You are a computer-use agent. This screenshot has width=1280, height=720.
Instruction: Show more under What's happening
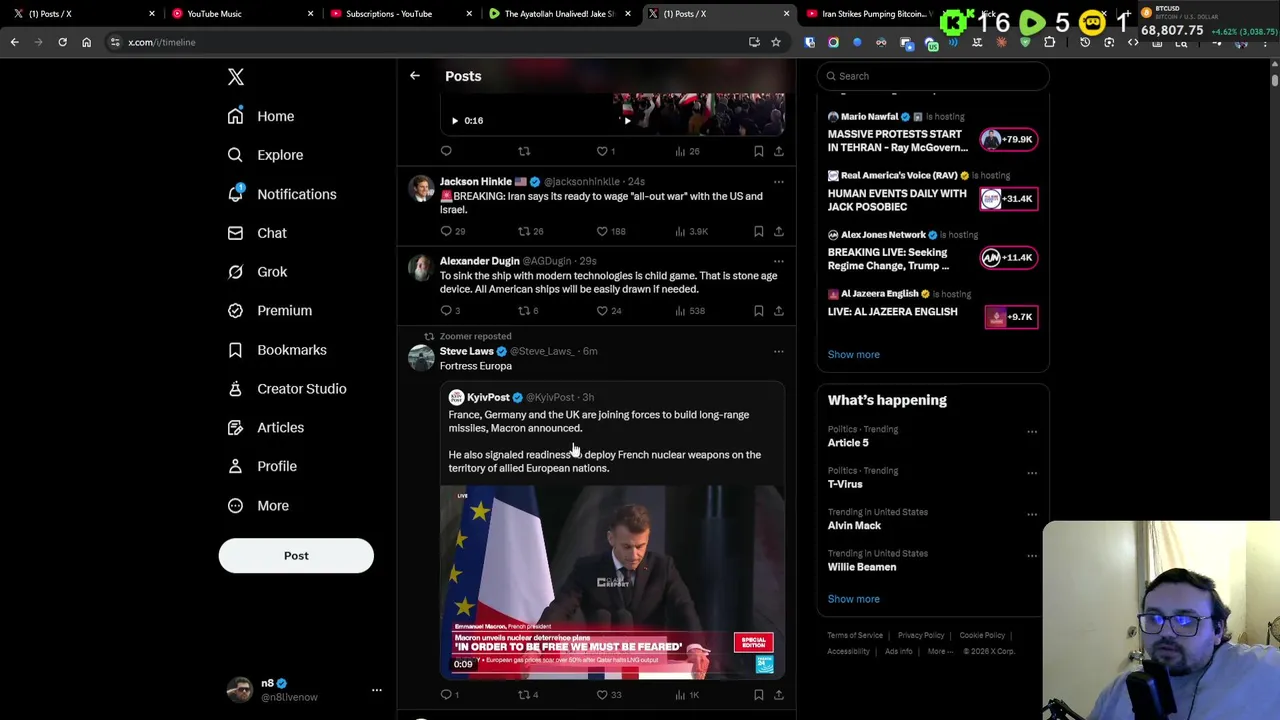coord(853,599)
